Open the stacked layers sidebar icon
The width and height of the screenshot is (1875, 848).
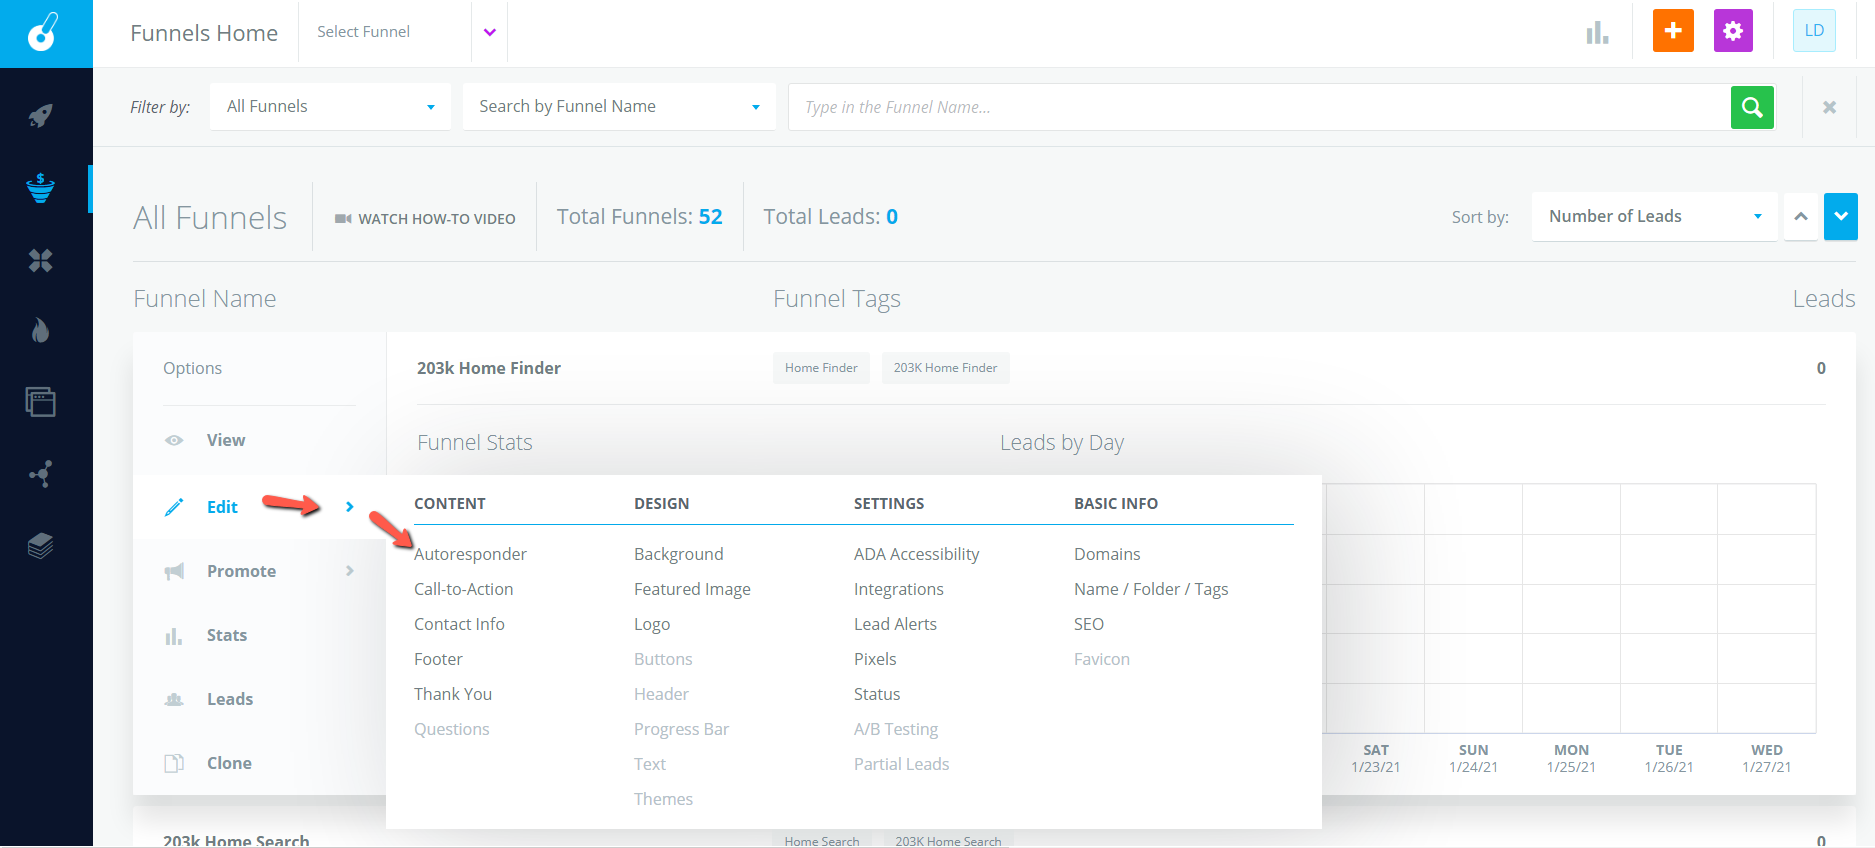40,545
